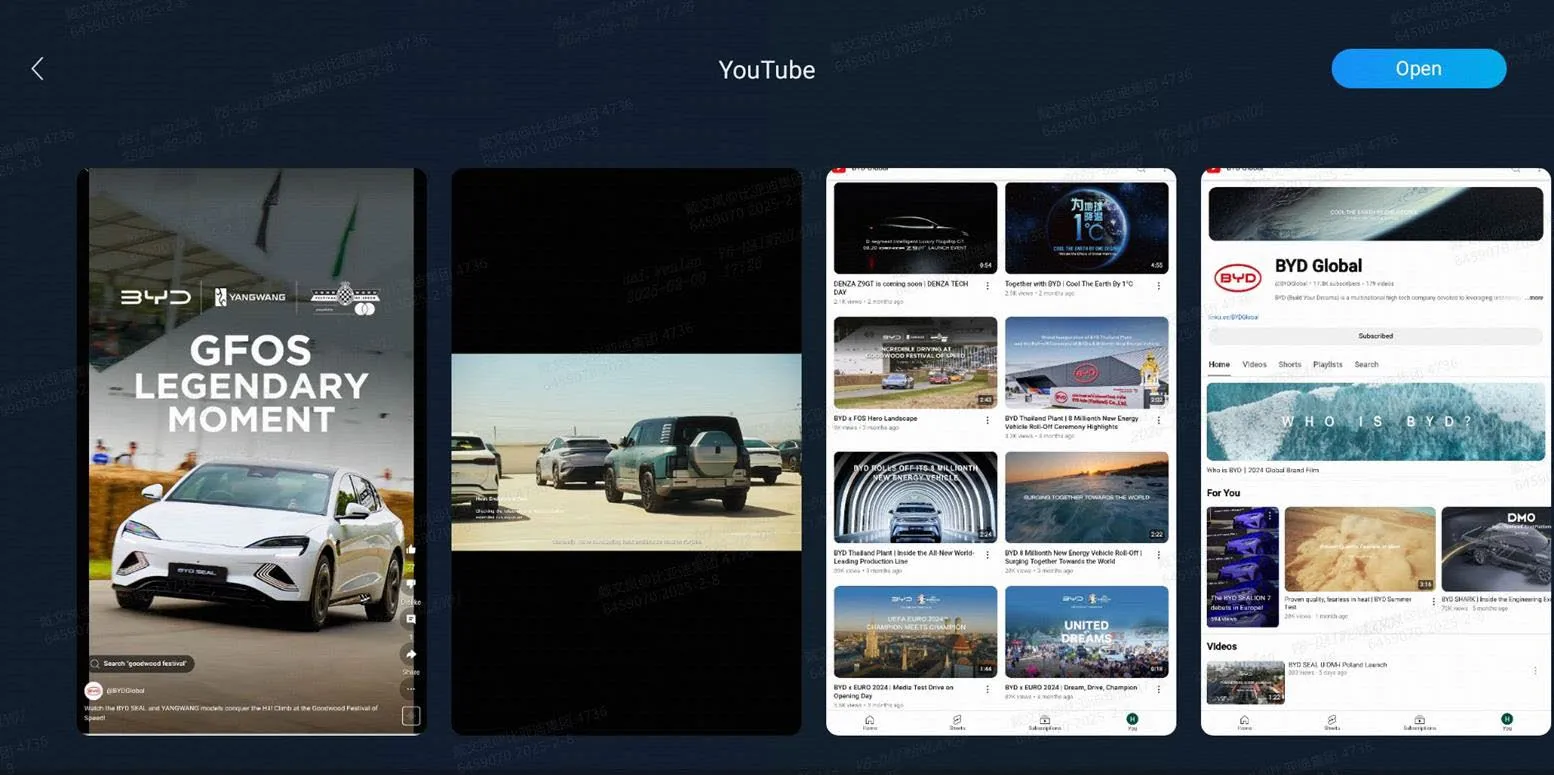Screen dimensions: 1554x775
Task: View the landscape SUV video screenshot
Action: (626, 451)
